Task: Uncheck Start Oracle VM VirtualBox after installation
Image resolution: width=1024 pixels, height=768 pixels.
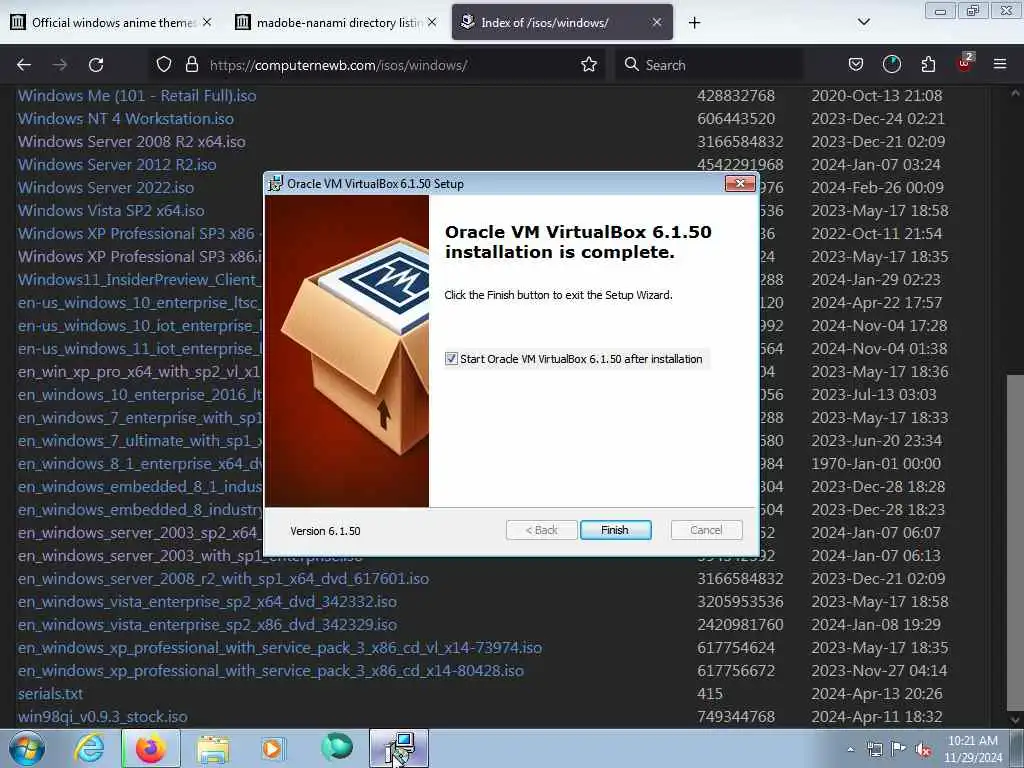Action: [451, 359]
